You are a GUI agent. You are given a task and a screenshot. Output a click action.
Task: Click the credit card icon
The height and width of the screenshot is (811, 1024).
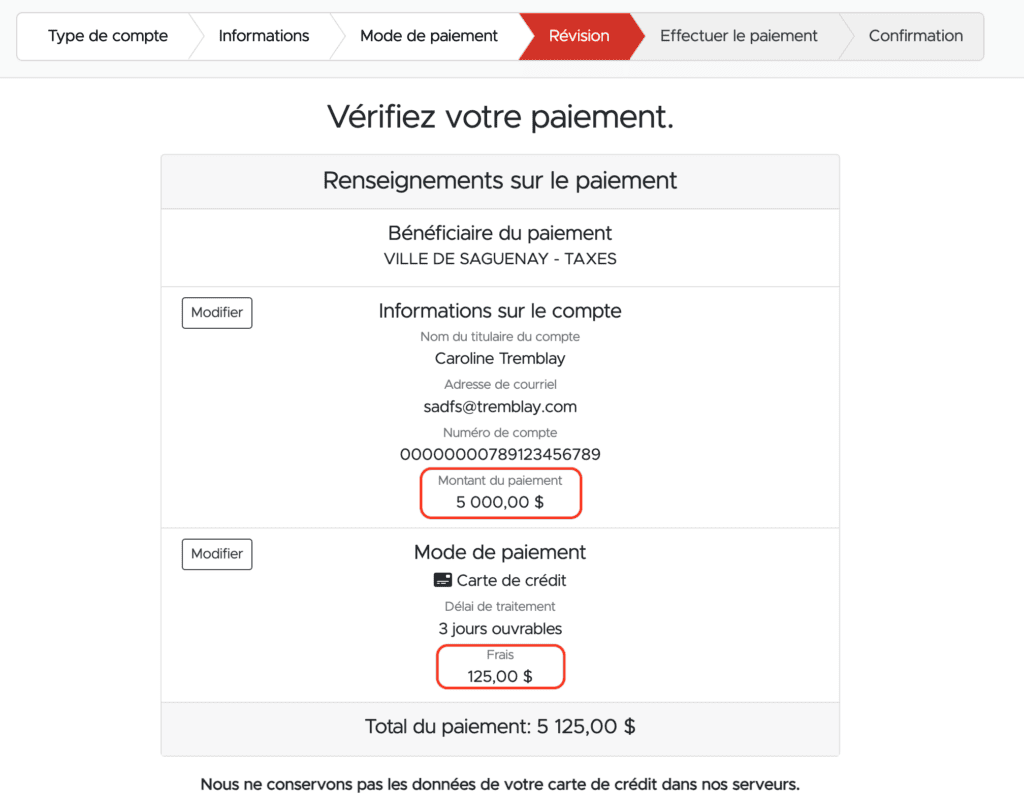click(443, 580)
